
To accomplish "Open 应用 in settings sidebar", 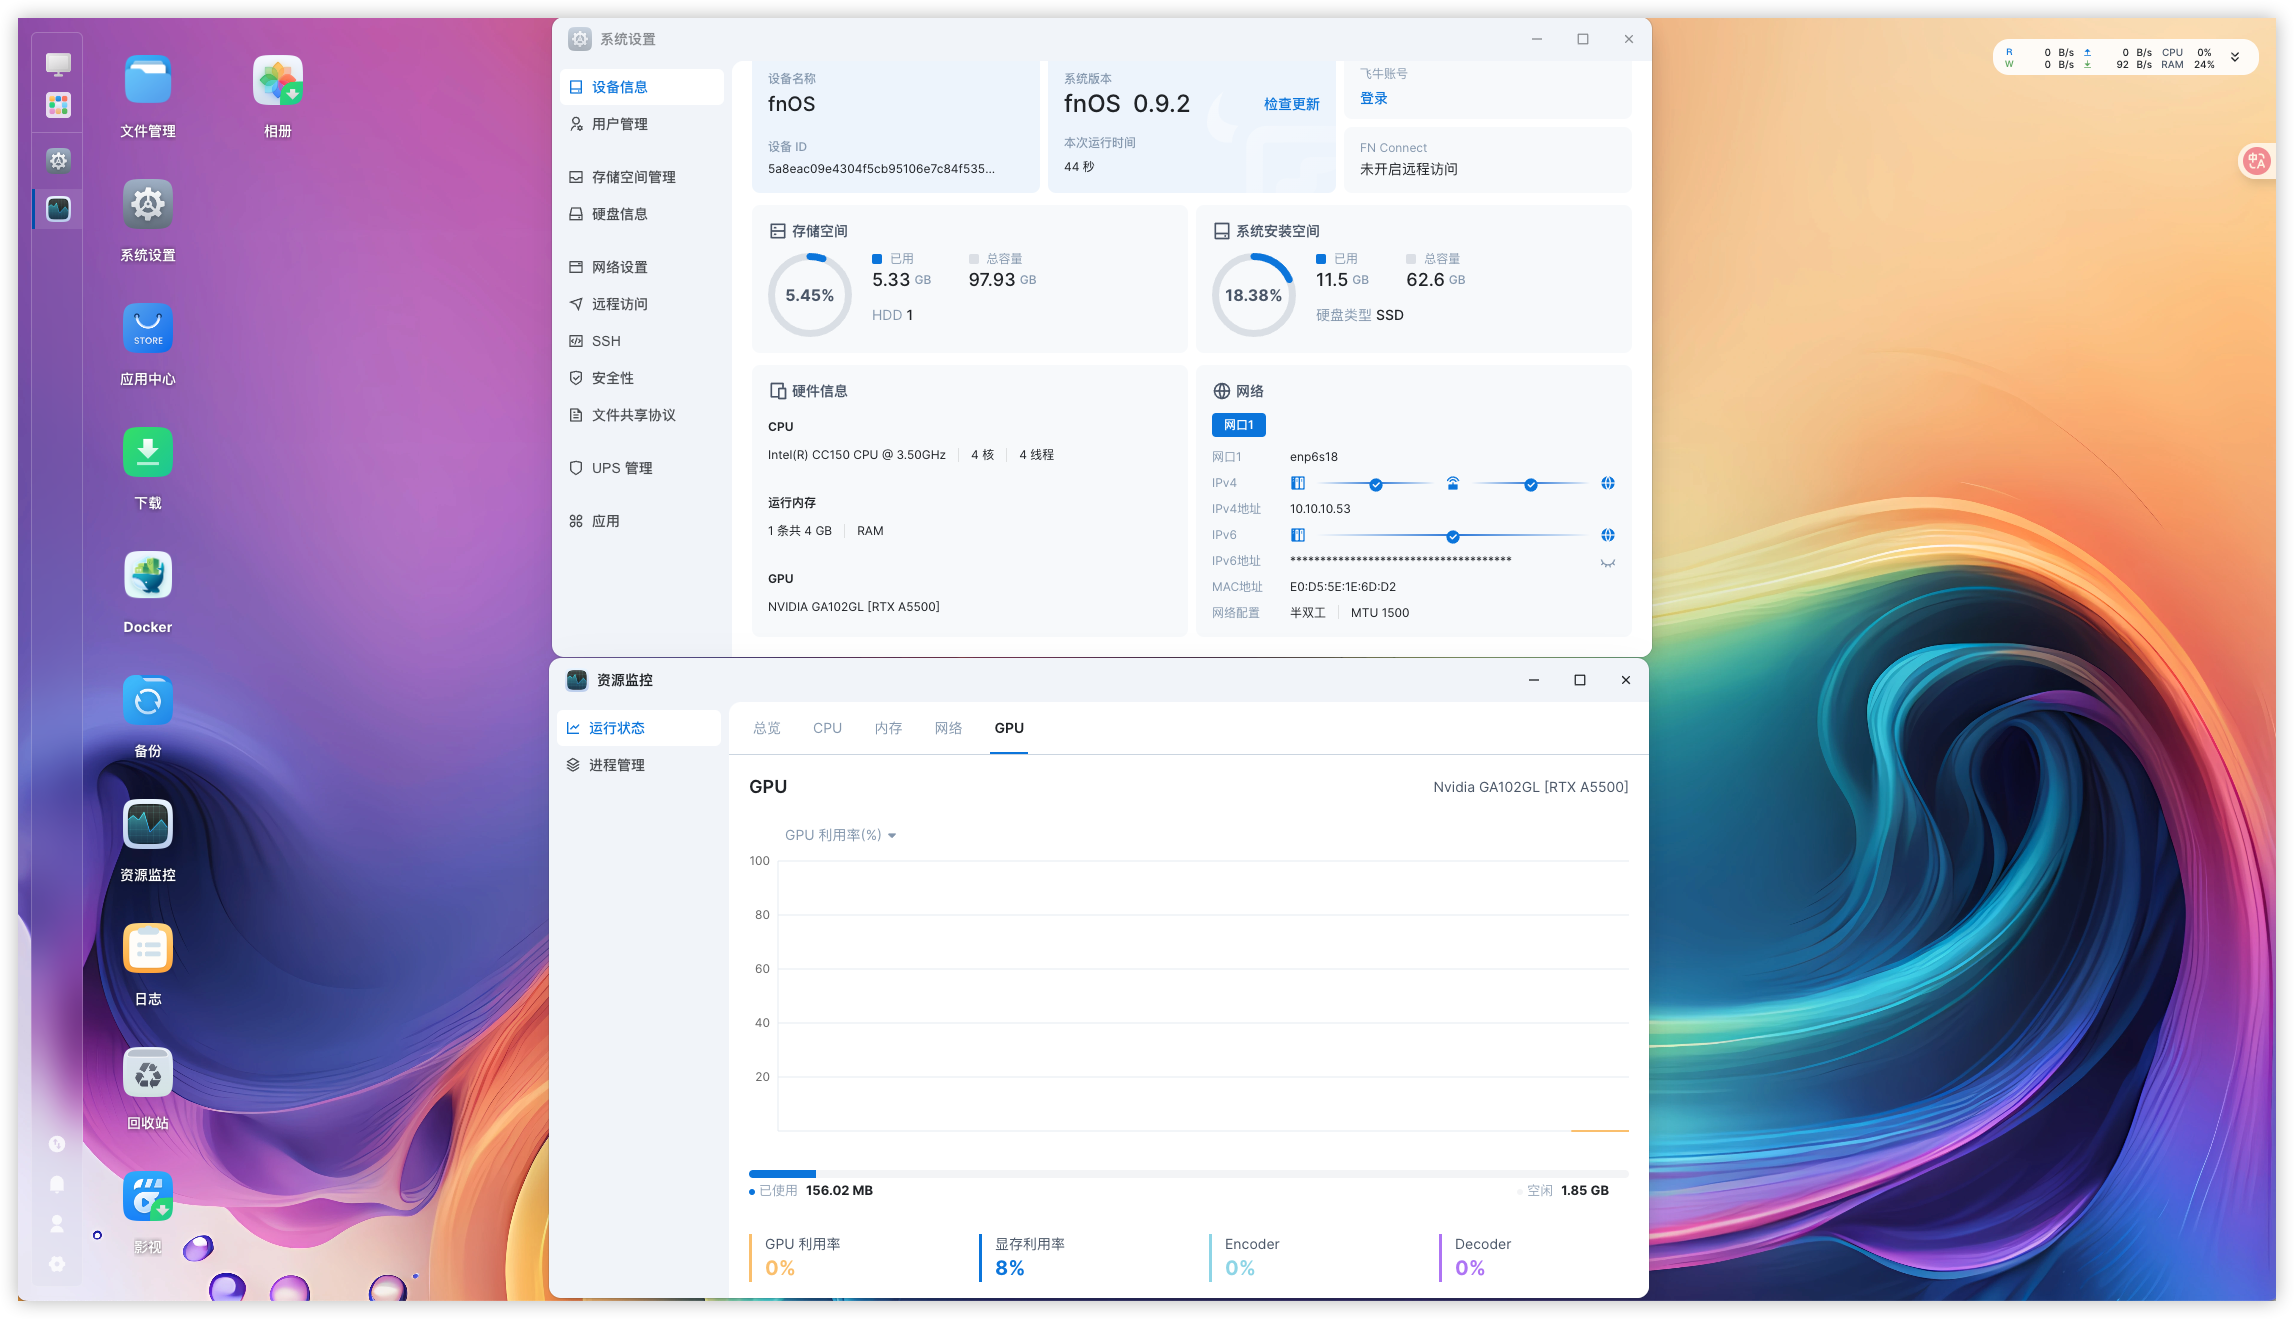I will [x=641, y=521].
